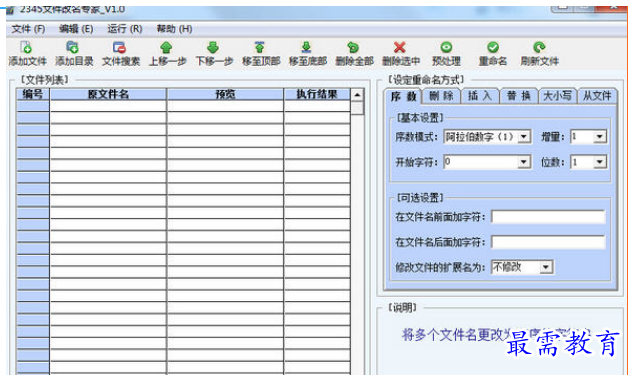The height and width of the screenshot is (375, 628).
Task: Switch to the 大小写 tab
Action: click(x=557, y=96)
